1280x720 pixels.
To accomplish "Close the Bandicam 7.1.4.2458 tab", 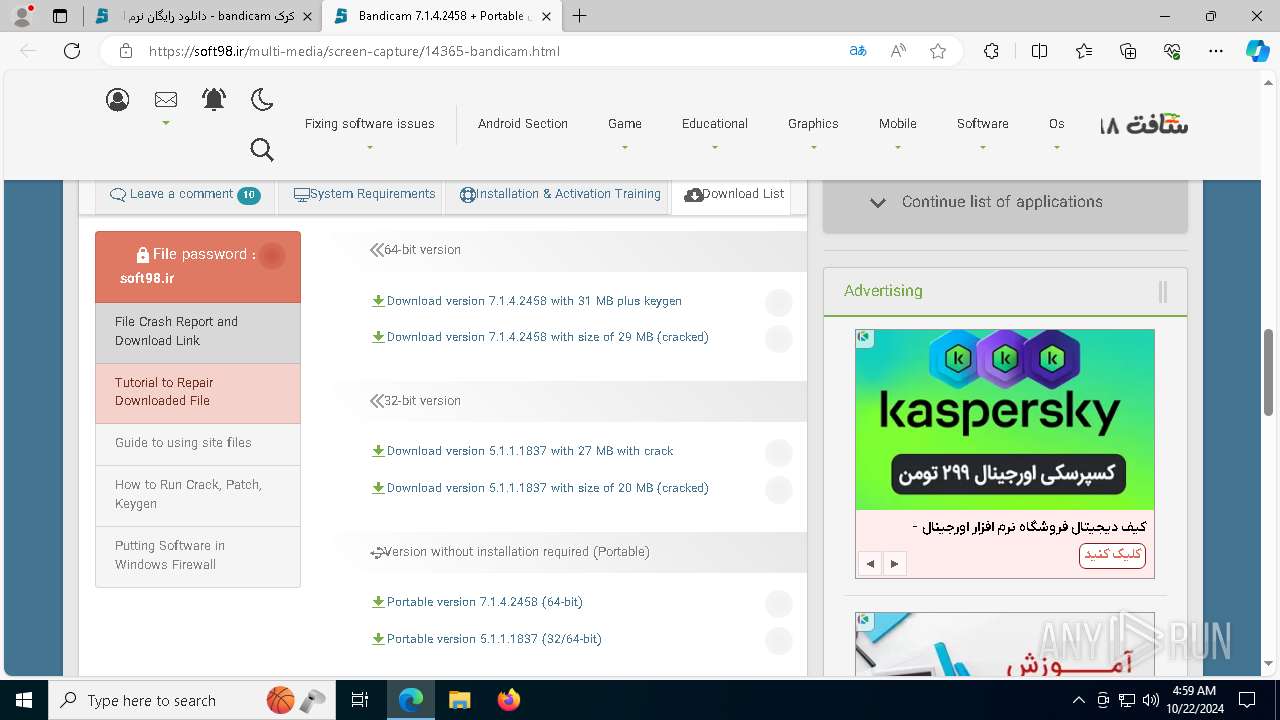I will coord(548,16).
